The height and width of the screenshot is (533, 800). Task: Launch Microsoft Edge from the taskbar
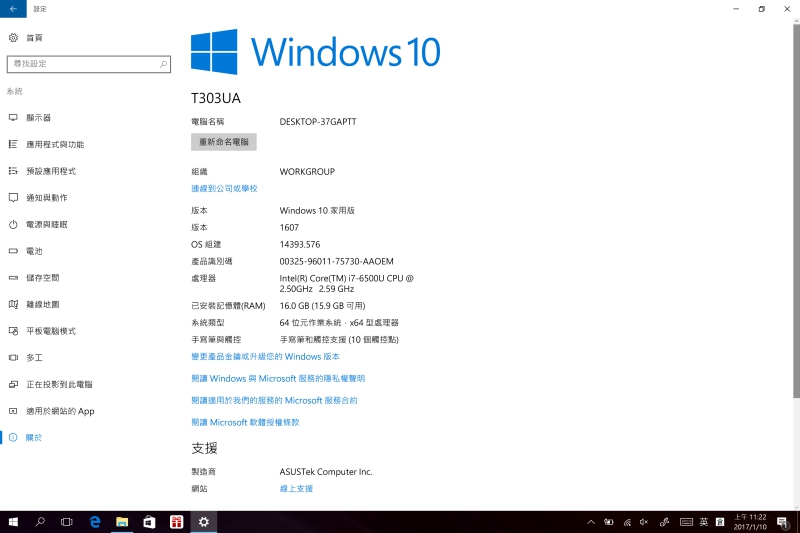coord(95,522)
